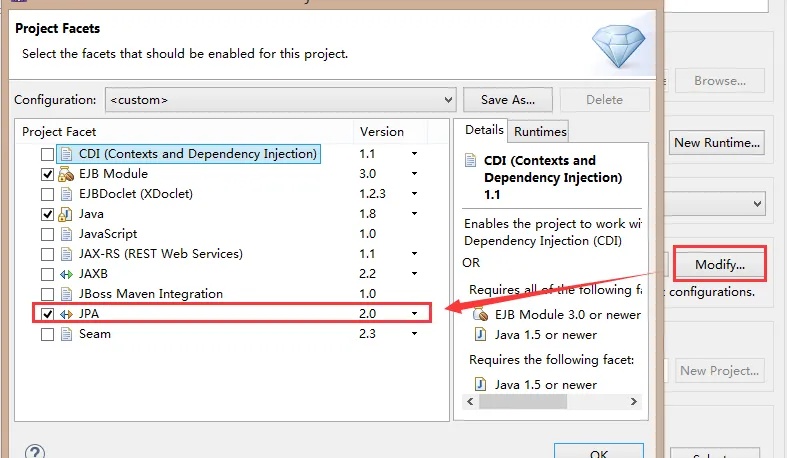This screenshot has height=458, width=787.
Task: Click the Details scroll right arrow
Action: (633, 402)
